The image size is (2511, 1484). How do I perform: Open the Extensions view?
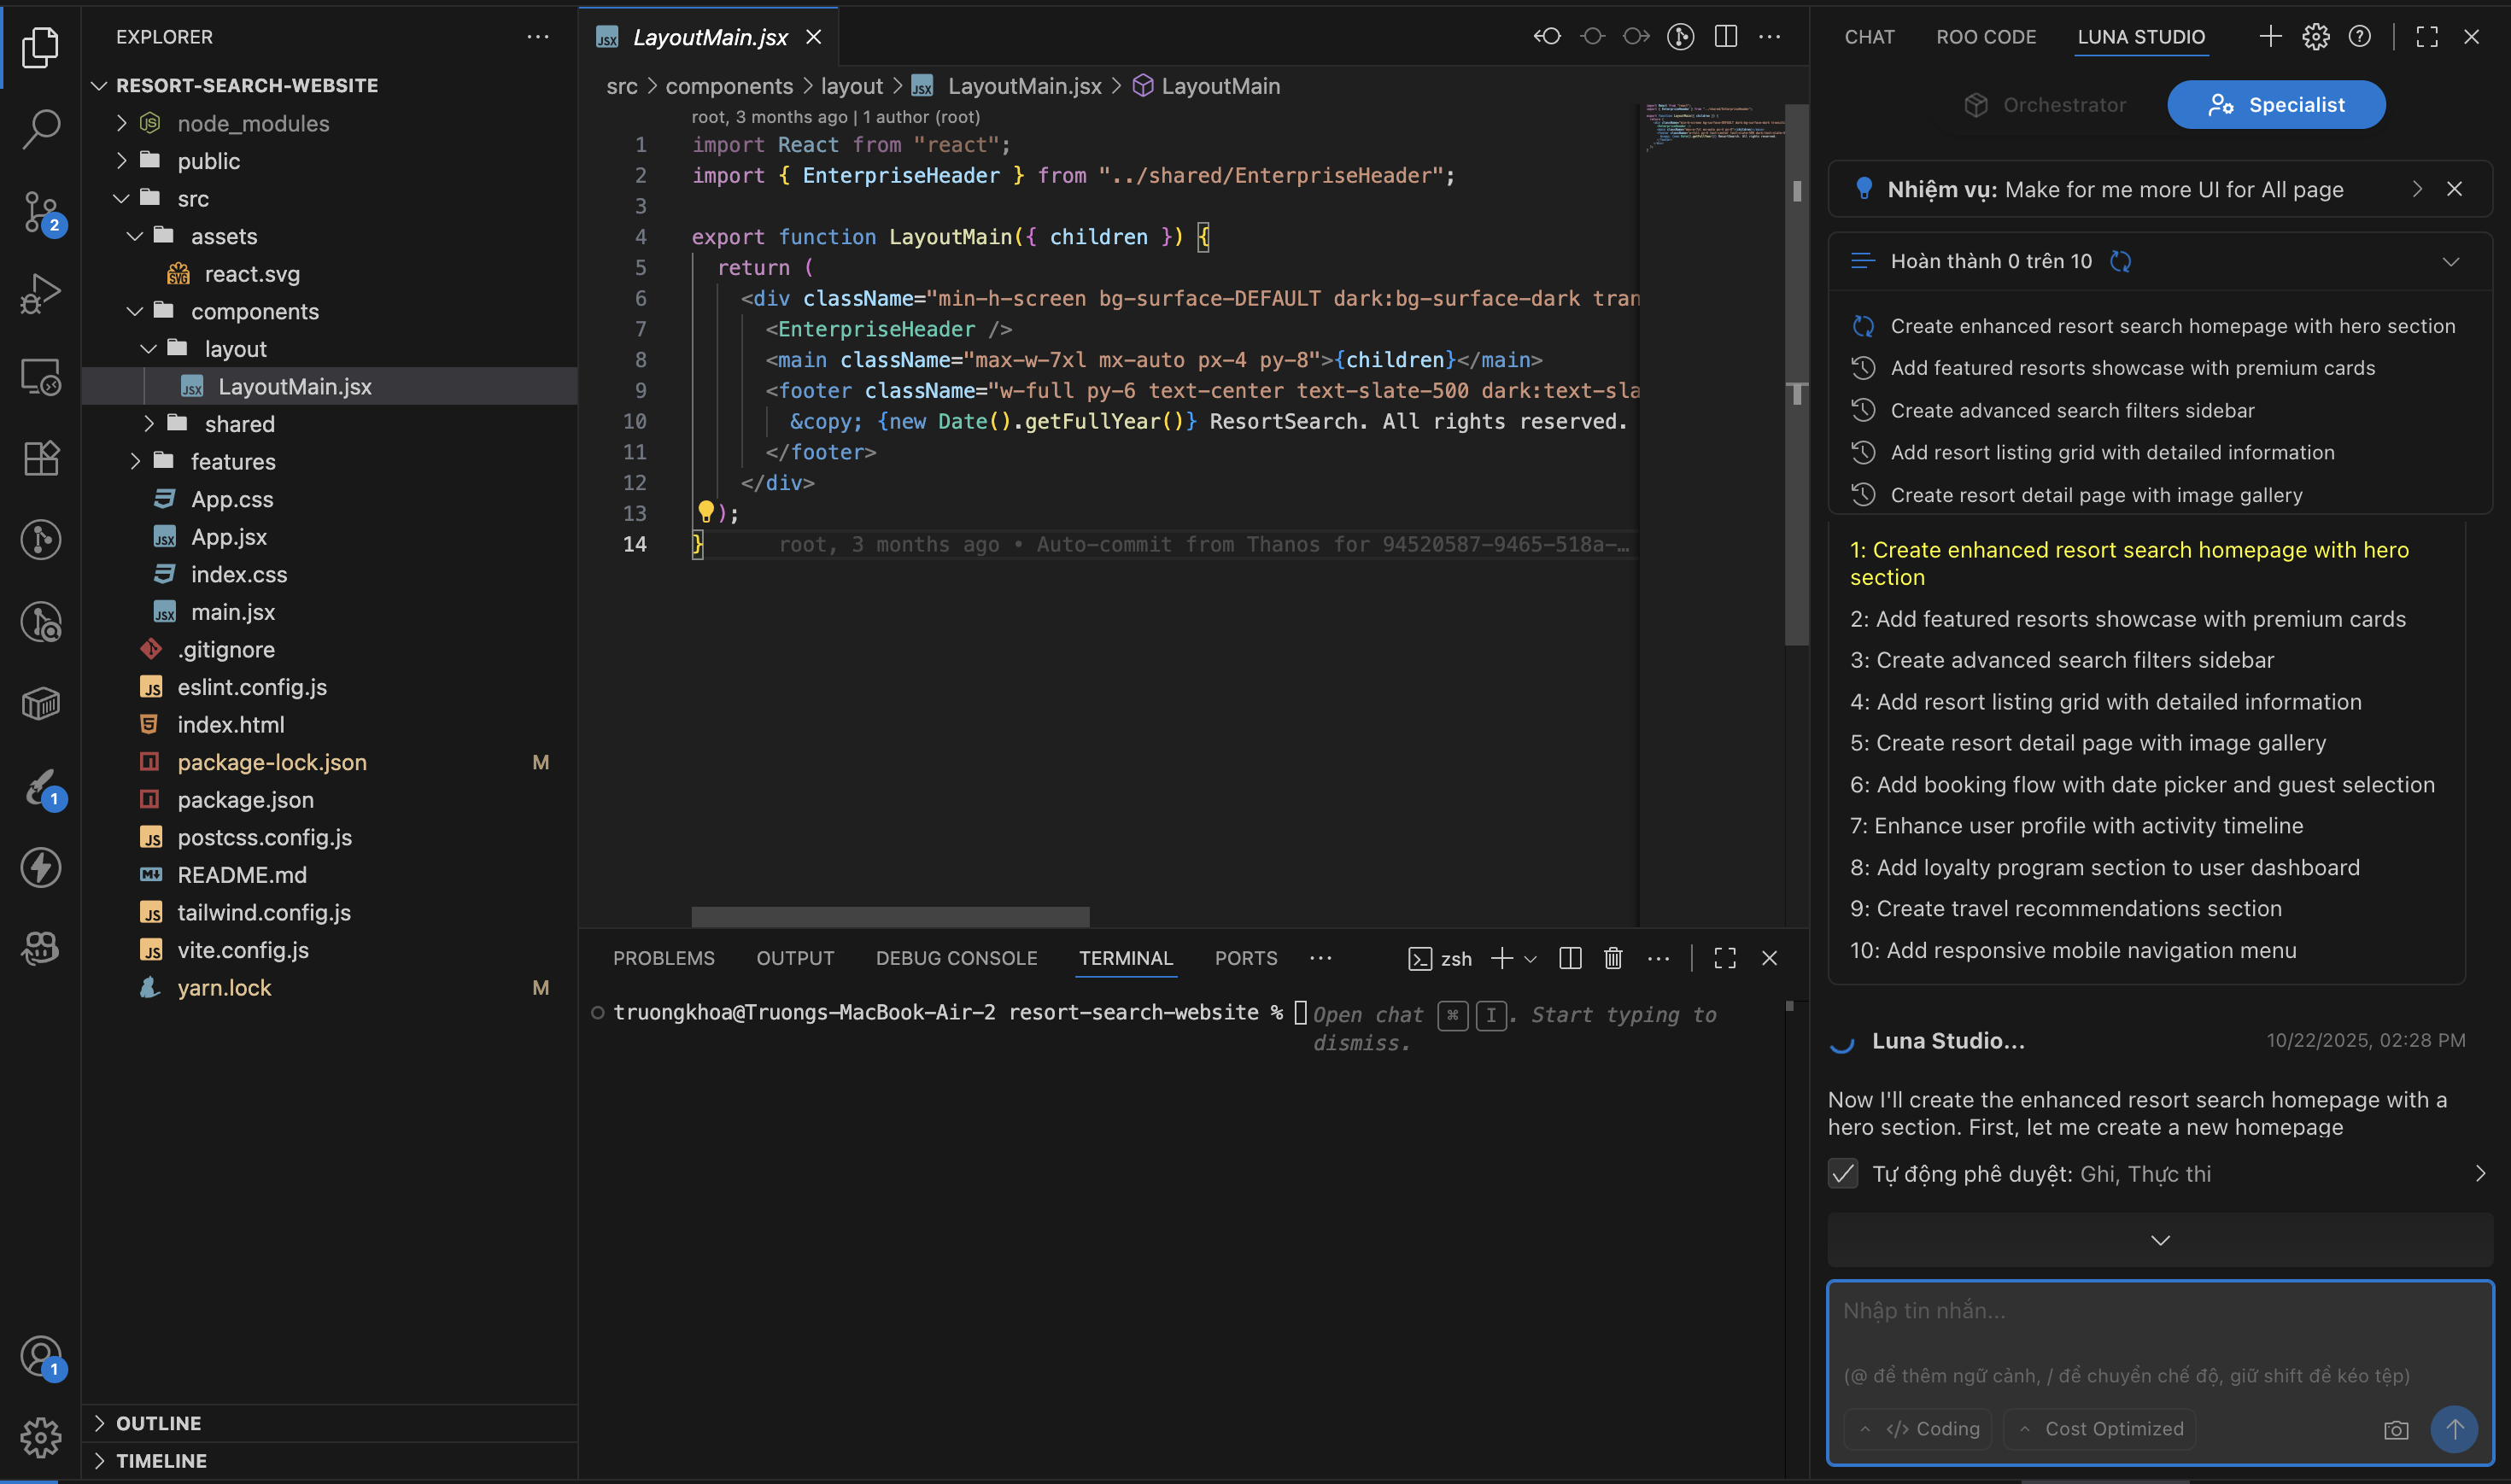40,458
